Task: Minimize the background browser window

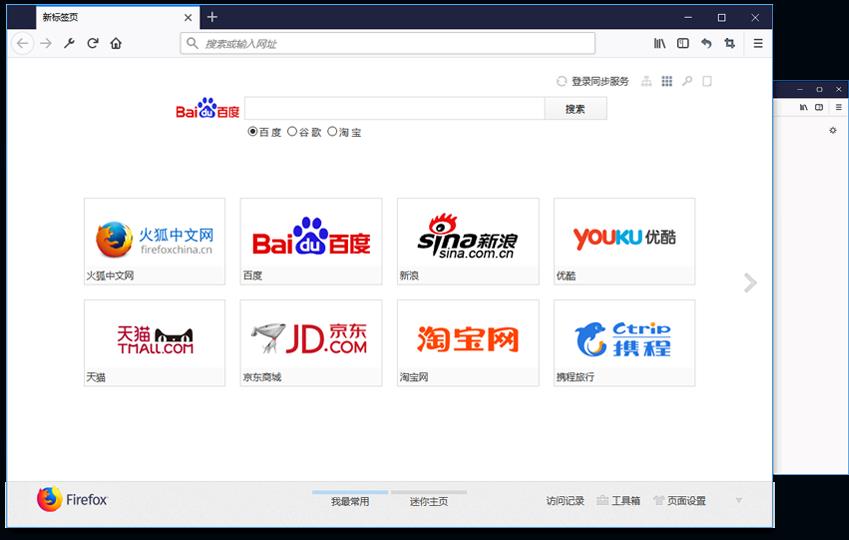Action: click(x=800, y=89)
